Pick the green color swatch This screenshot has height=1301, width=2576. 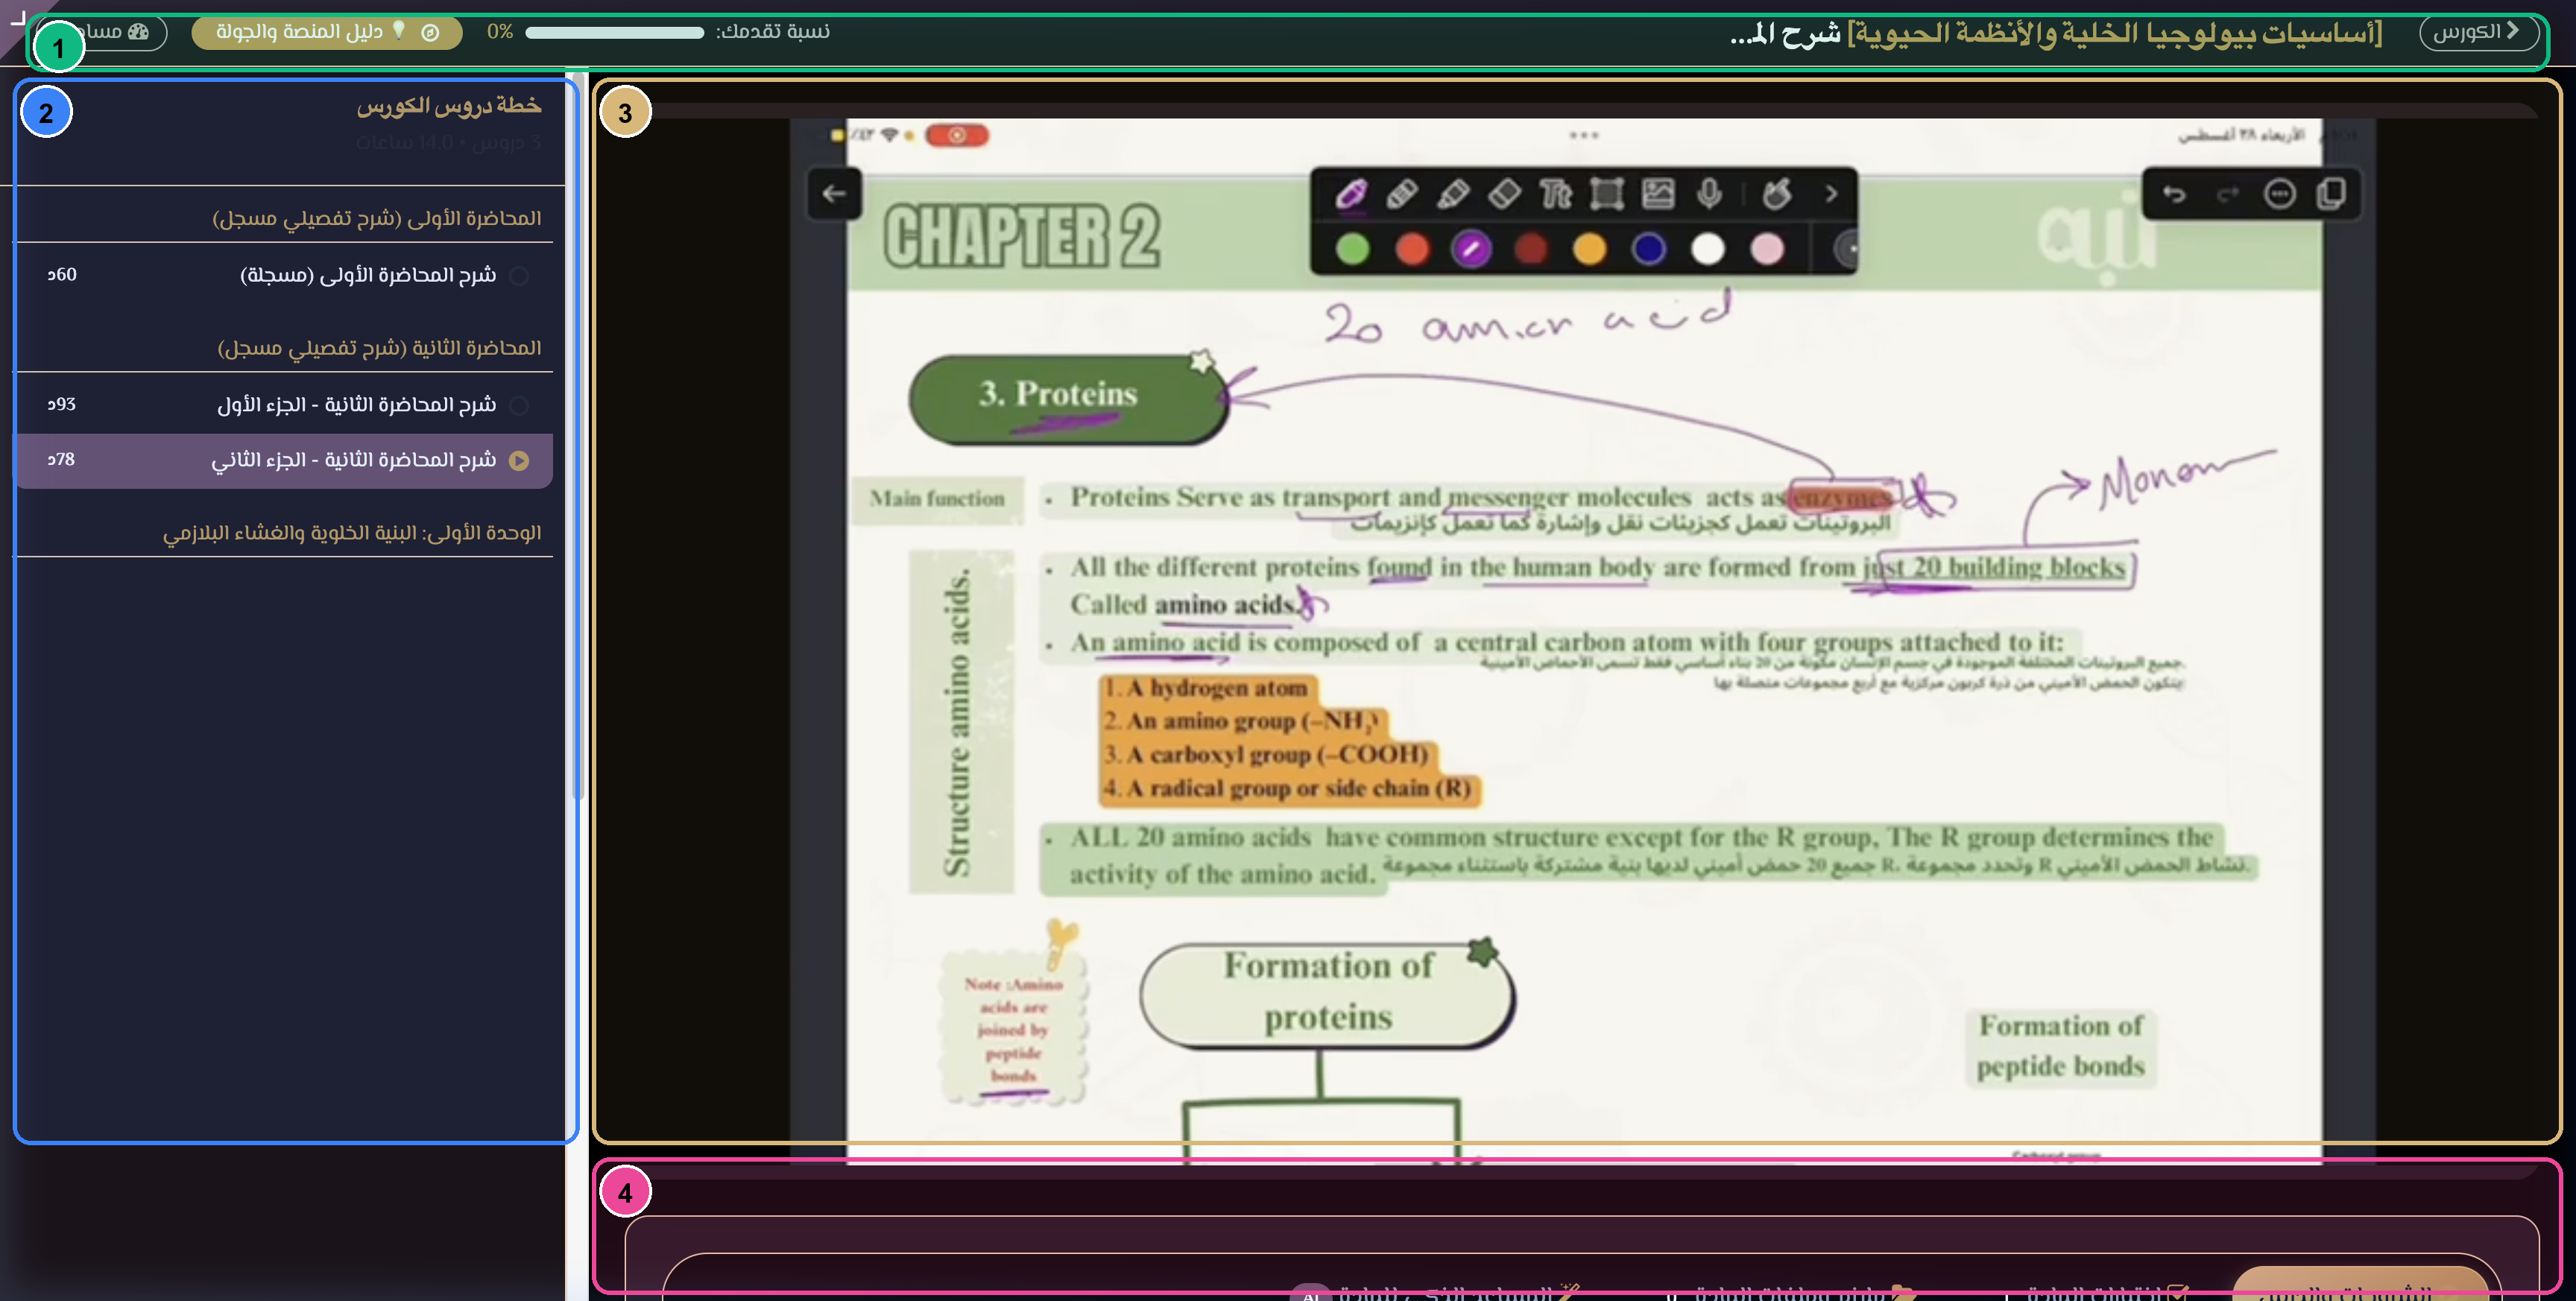coord(1352,248)
